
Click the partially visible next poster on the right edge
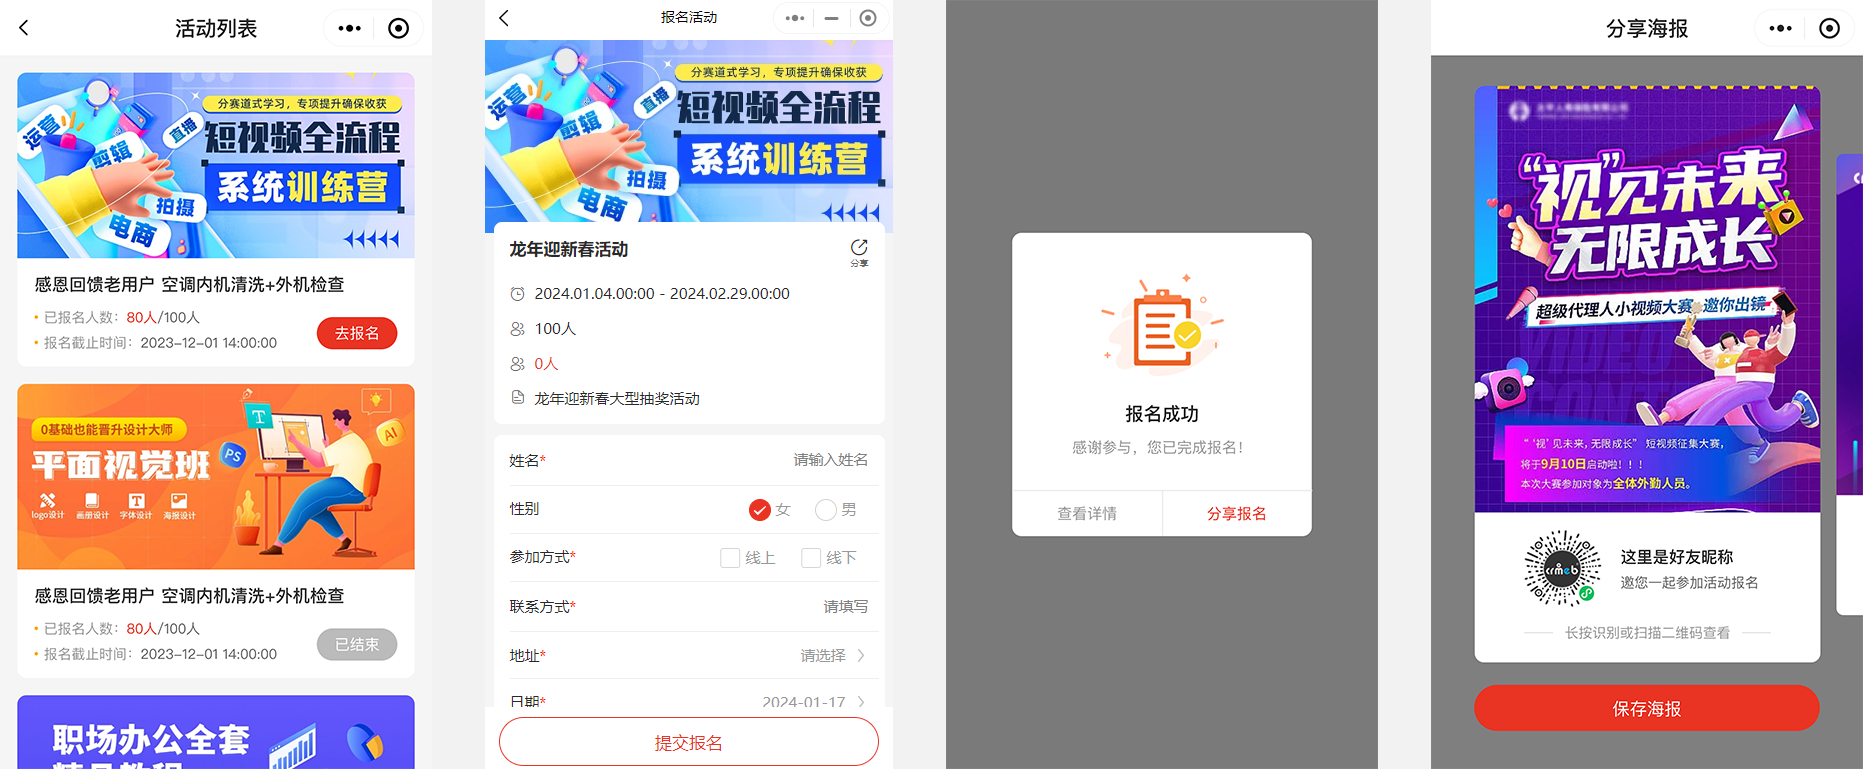click(1850, 385)
